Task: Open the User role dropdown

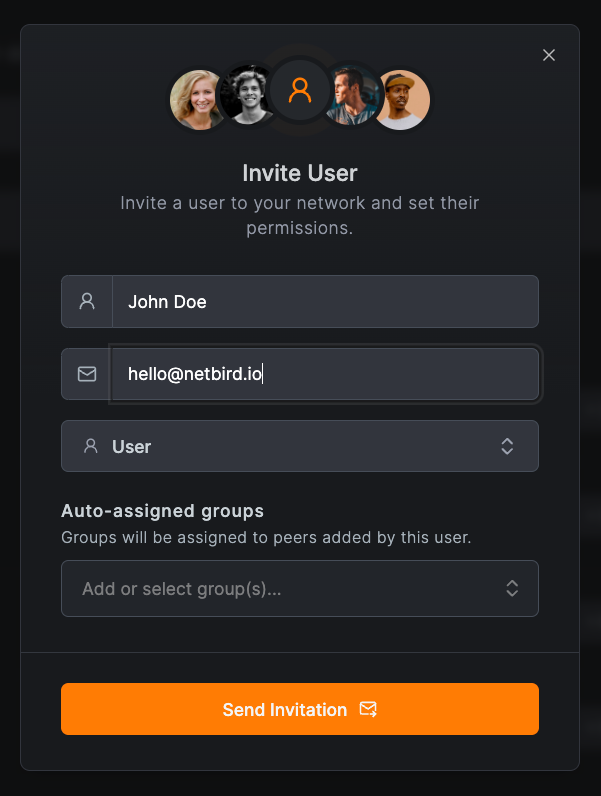Action: point(300,446)
